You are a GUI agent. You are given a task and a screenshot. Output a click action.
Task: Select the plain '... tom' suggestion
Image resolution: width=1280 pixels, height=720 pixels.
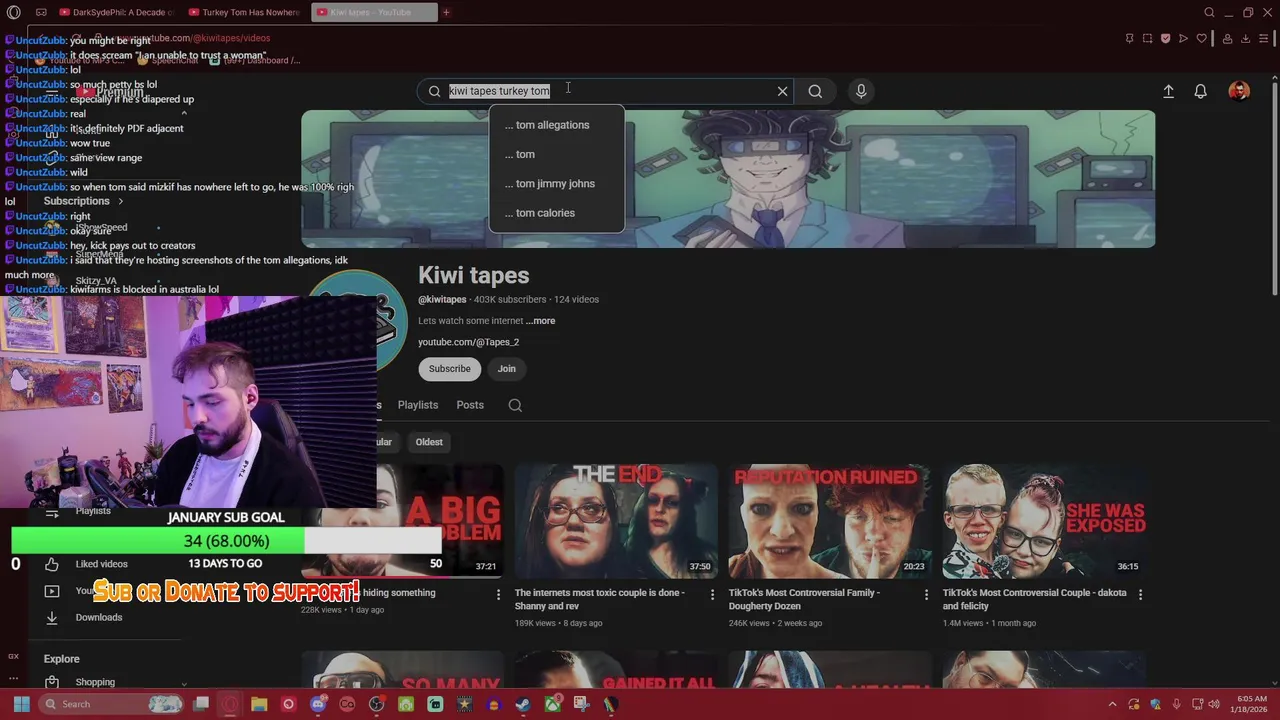tap(556, 154)
